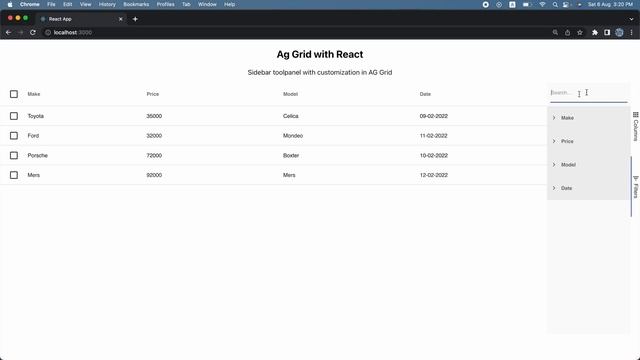Open the History menu

point(107,4)
